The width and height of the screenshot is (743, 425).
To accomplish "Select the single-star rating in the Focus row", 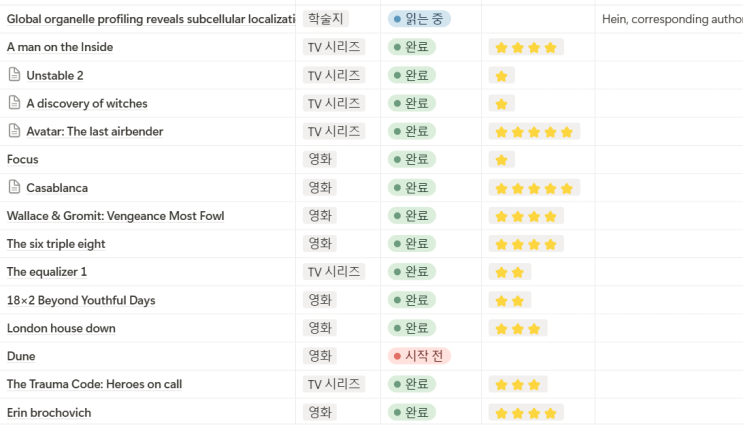I will point(501,160).
